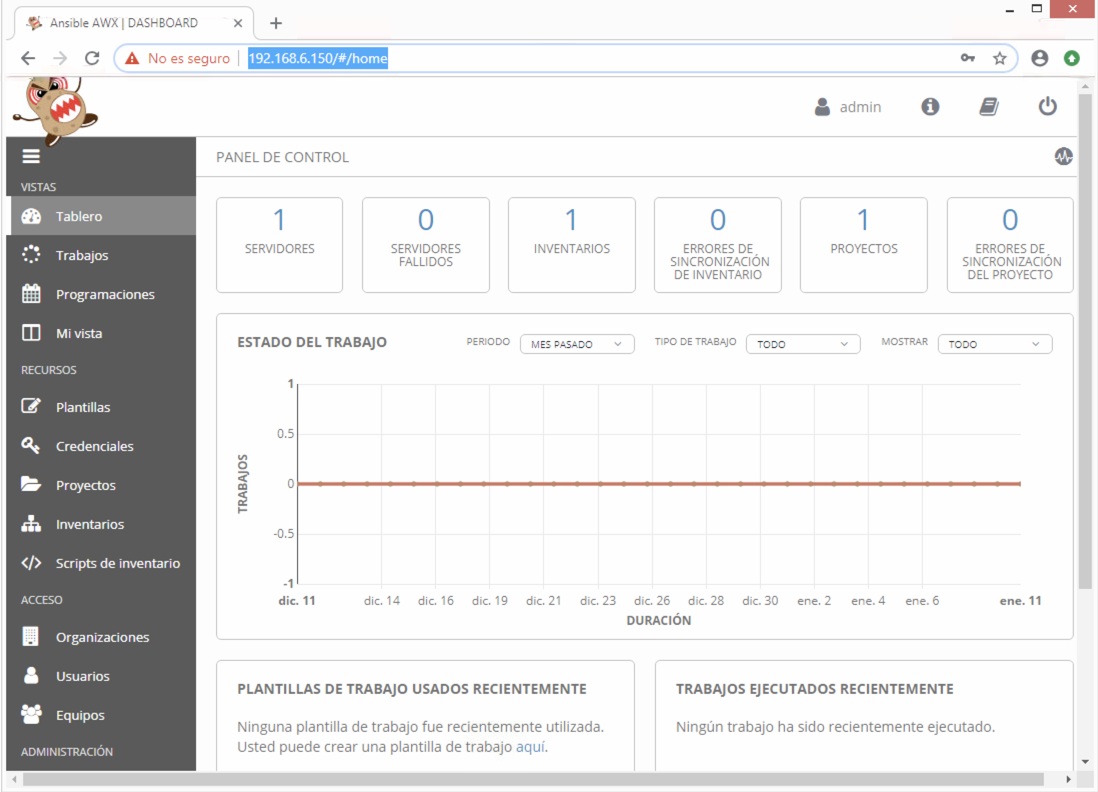The image size is (1098, 792).
Task: Open the TIPO DE TRABAJO dropdown
Action: [x=803, y=344]
